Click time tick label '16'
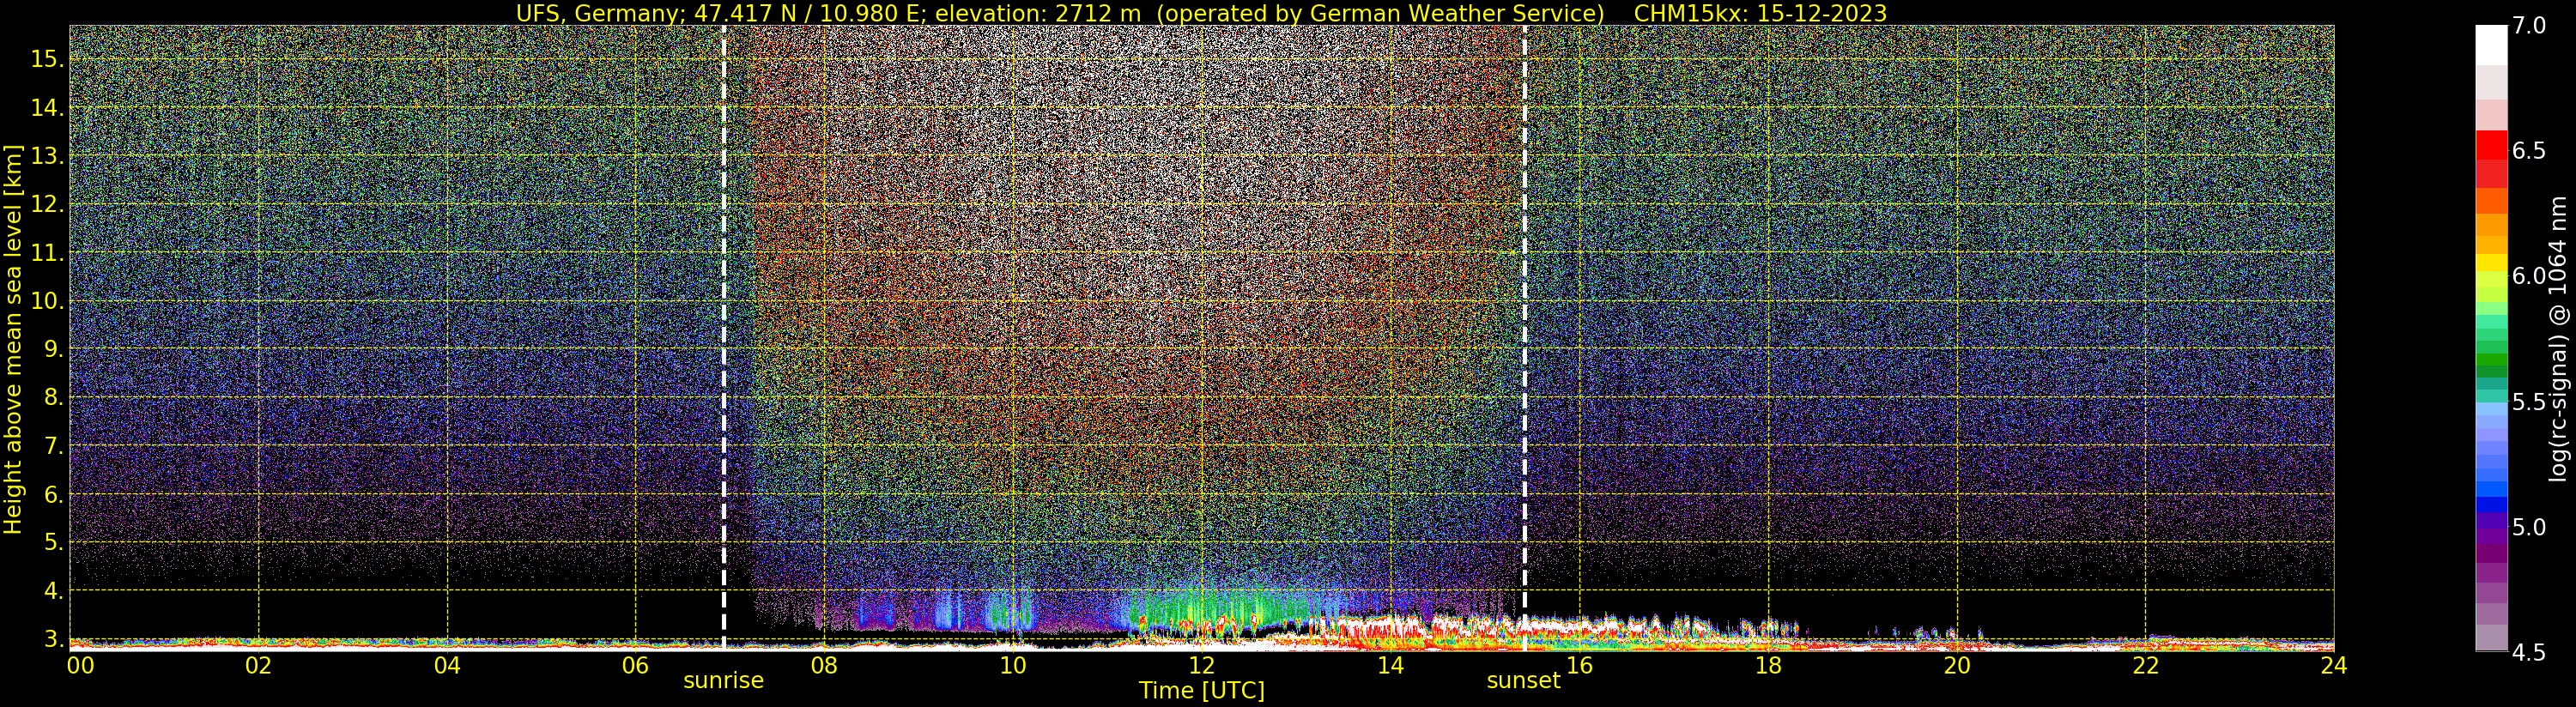The image size is (2576, 707). pos(1579,665)
